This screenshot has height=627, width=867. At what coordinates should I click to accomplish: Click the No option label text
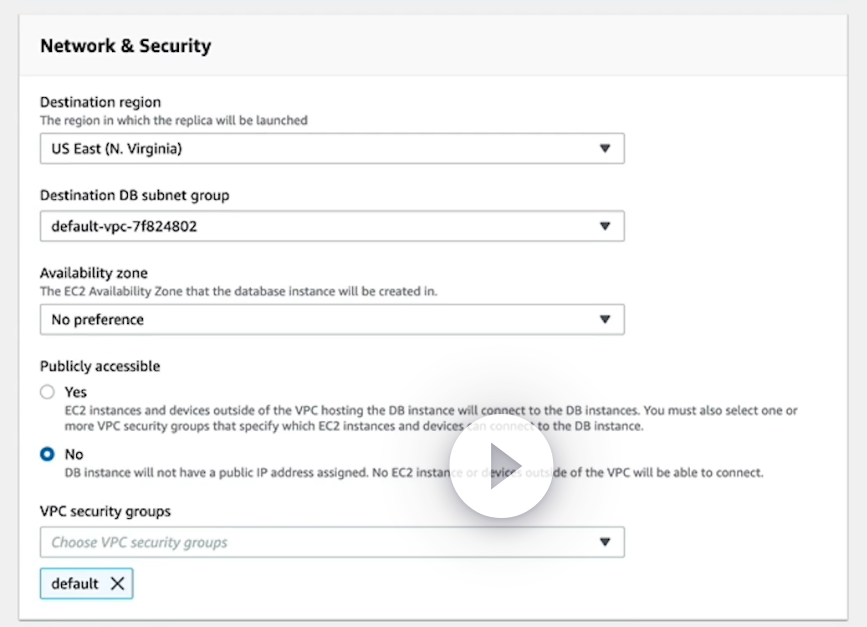pyautogui.click(x=73, y=454)
